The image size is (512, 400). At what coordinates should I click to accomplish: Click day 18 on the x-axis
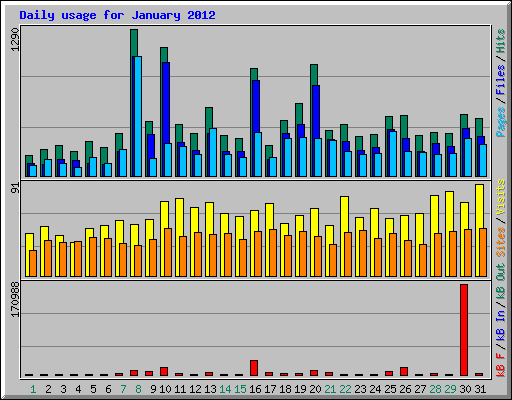click(x=285, y=389)
